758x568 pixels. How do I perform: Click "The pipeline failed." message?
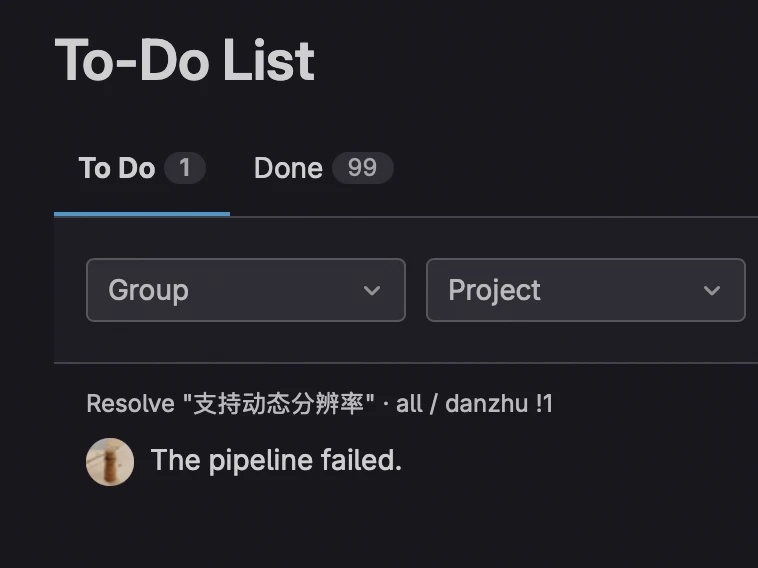276,461
